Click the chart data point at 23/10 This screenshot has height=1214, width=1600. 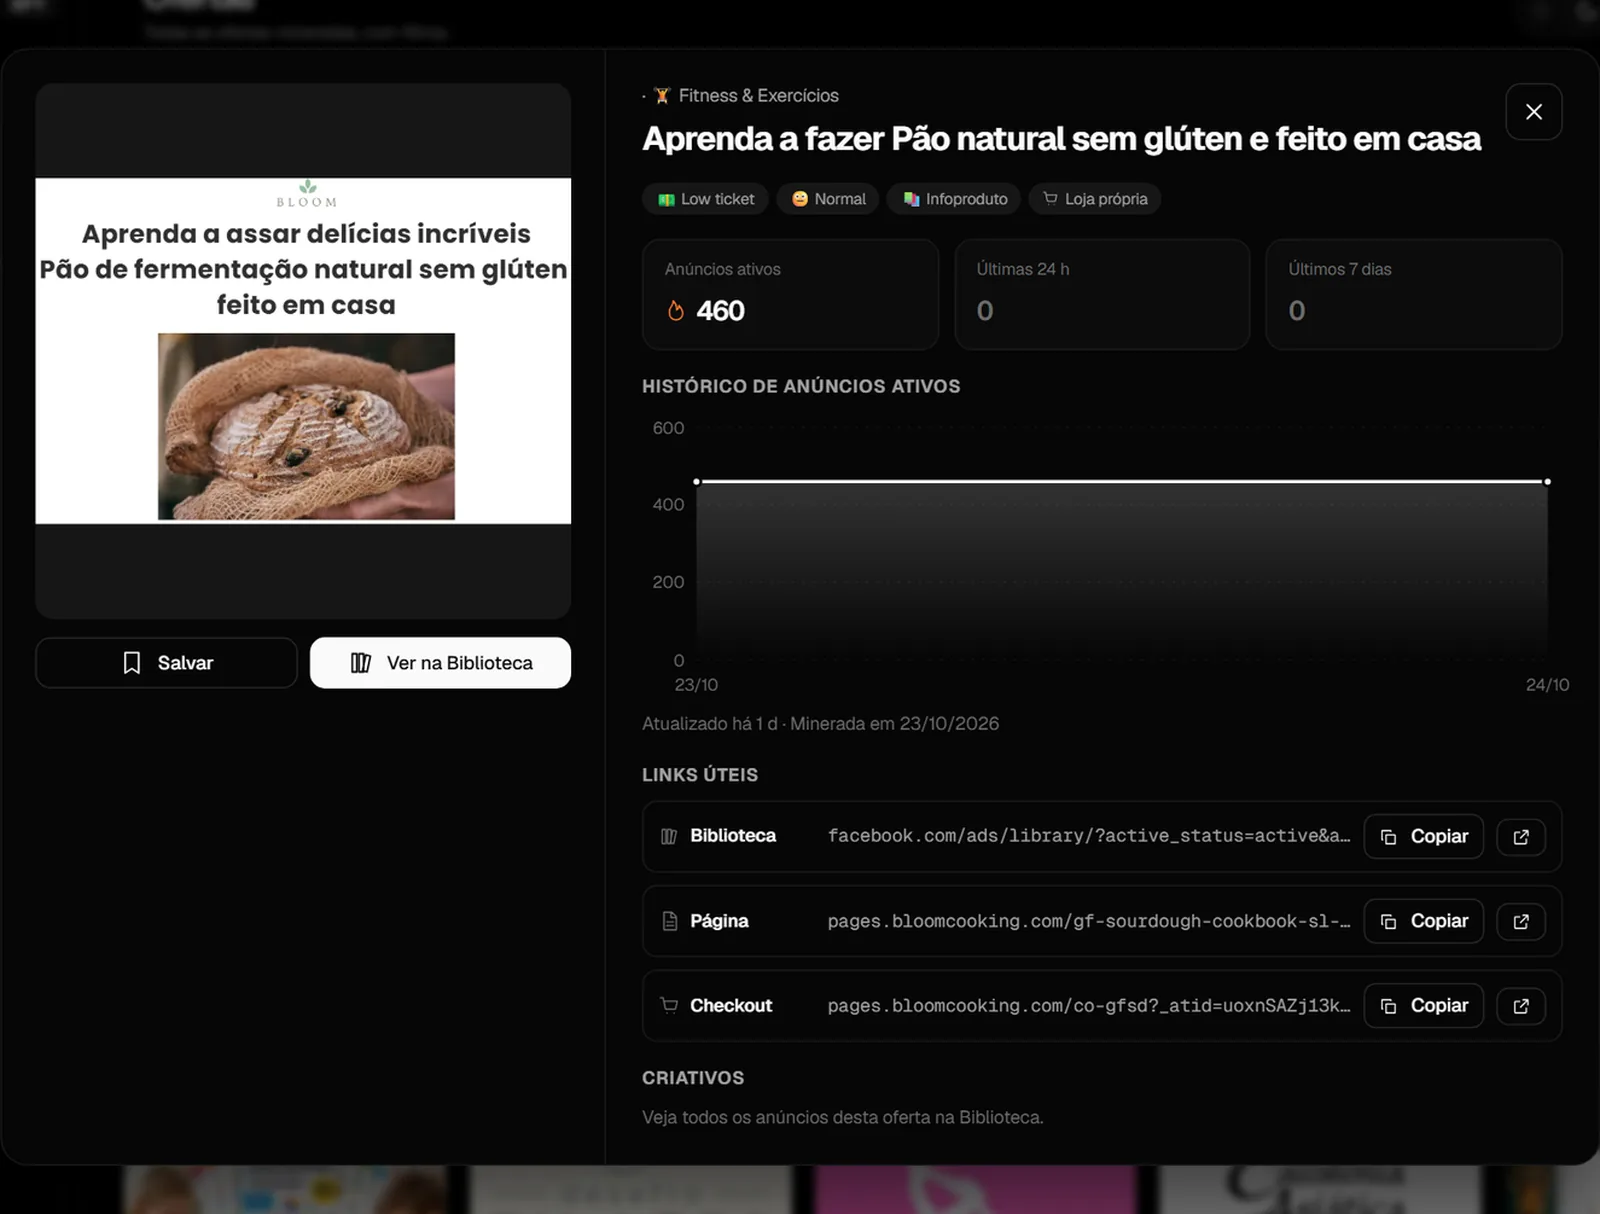[x=697, y=482]
